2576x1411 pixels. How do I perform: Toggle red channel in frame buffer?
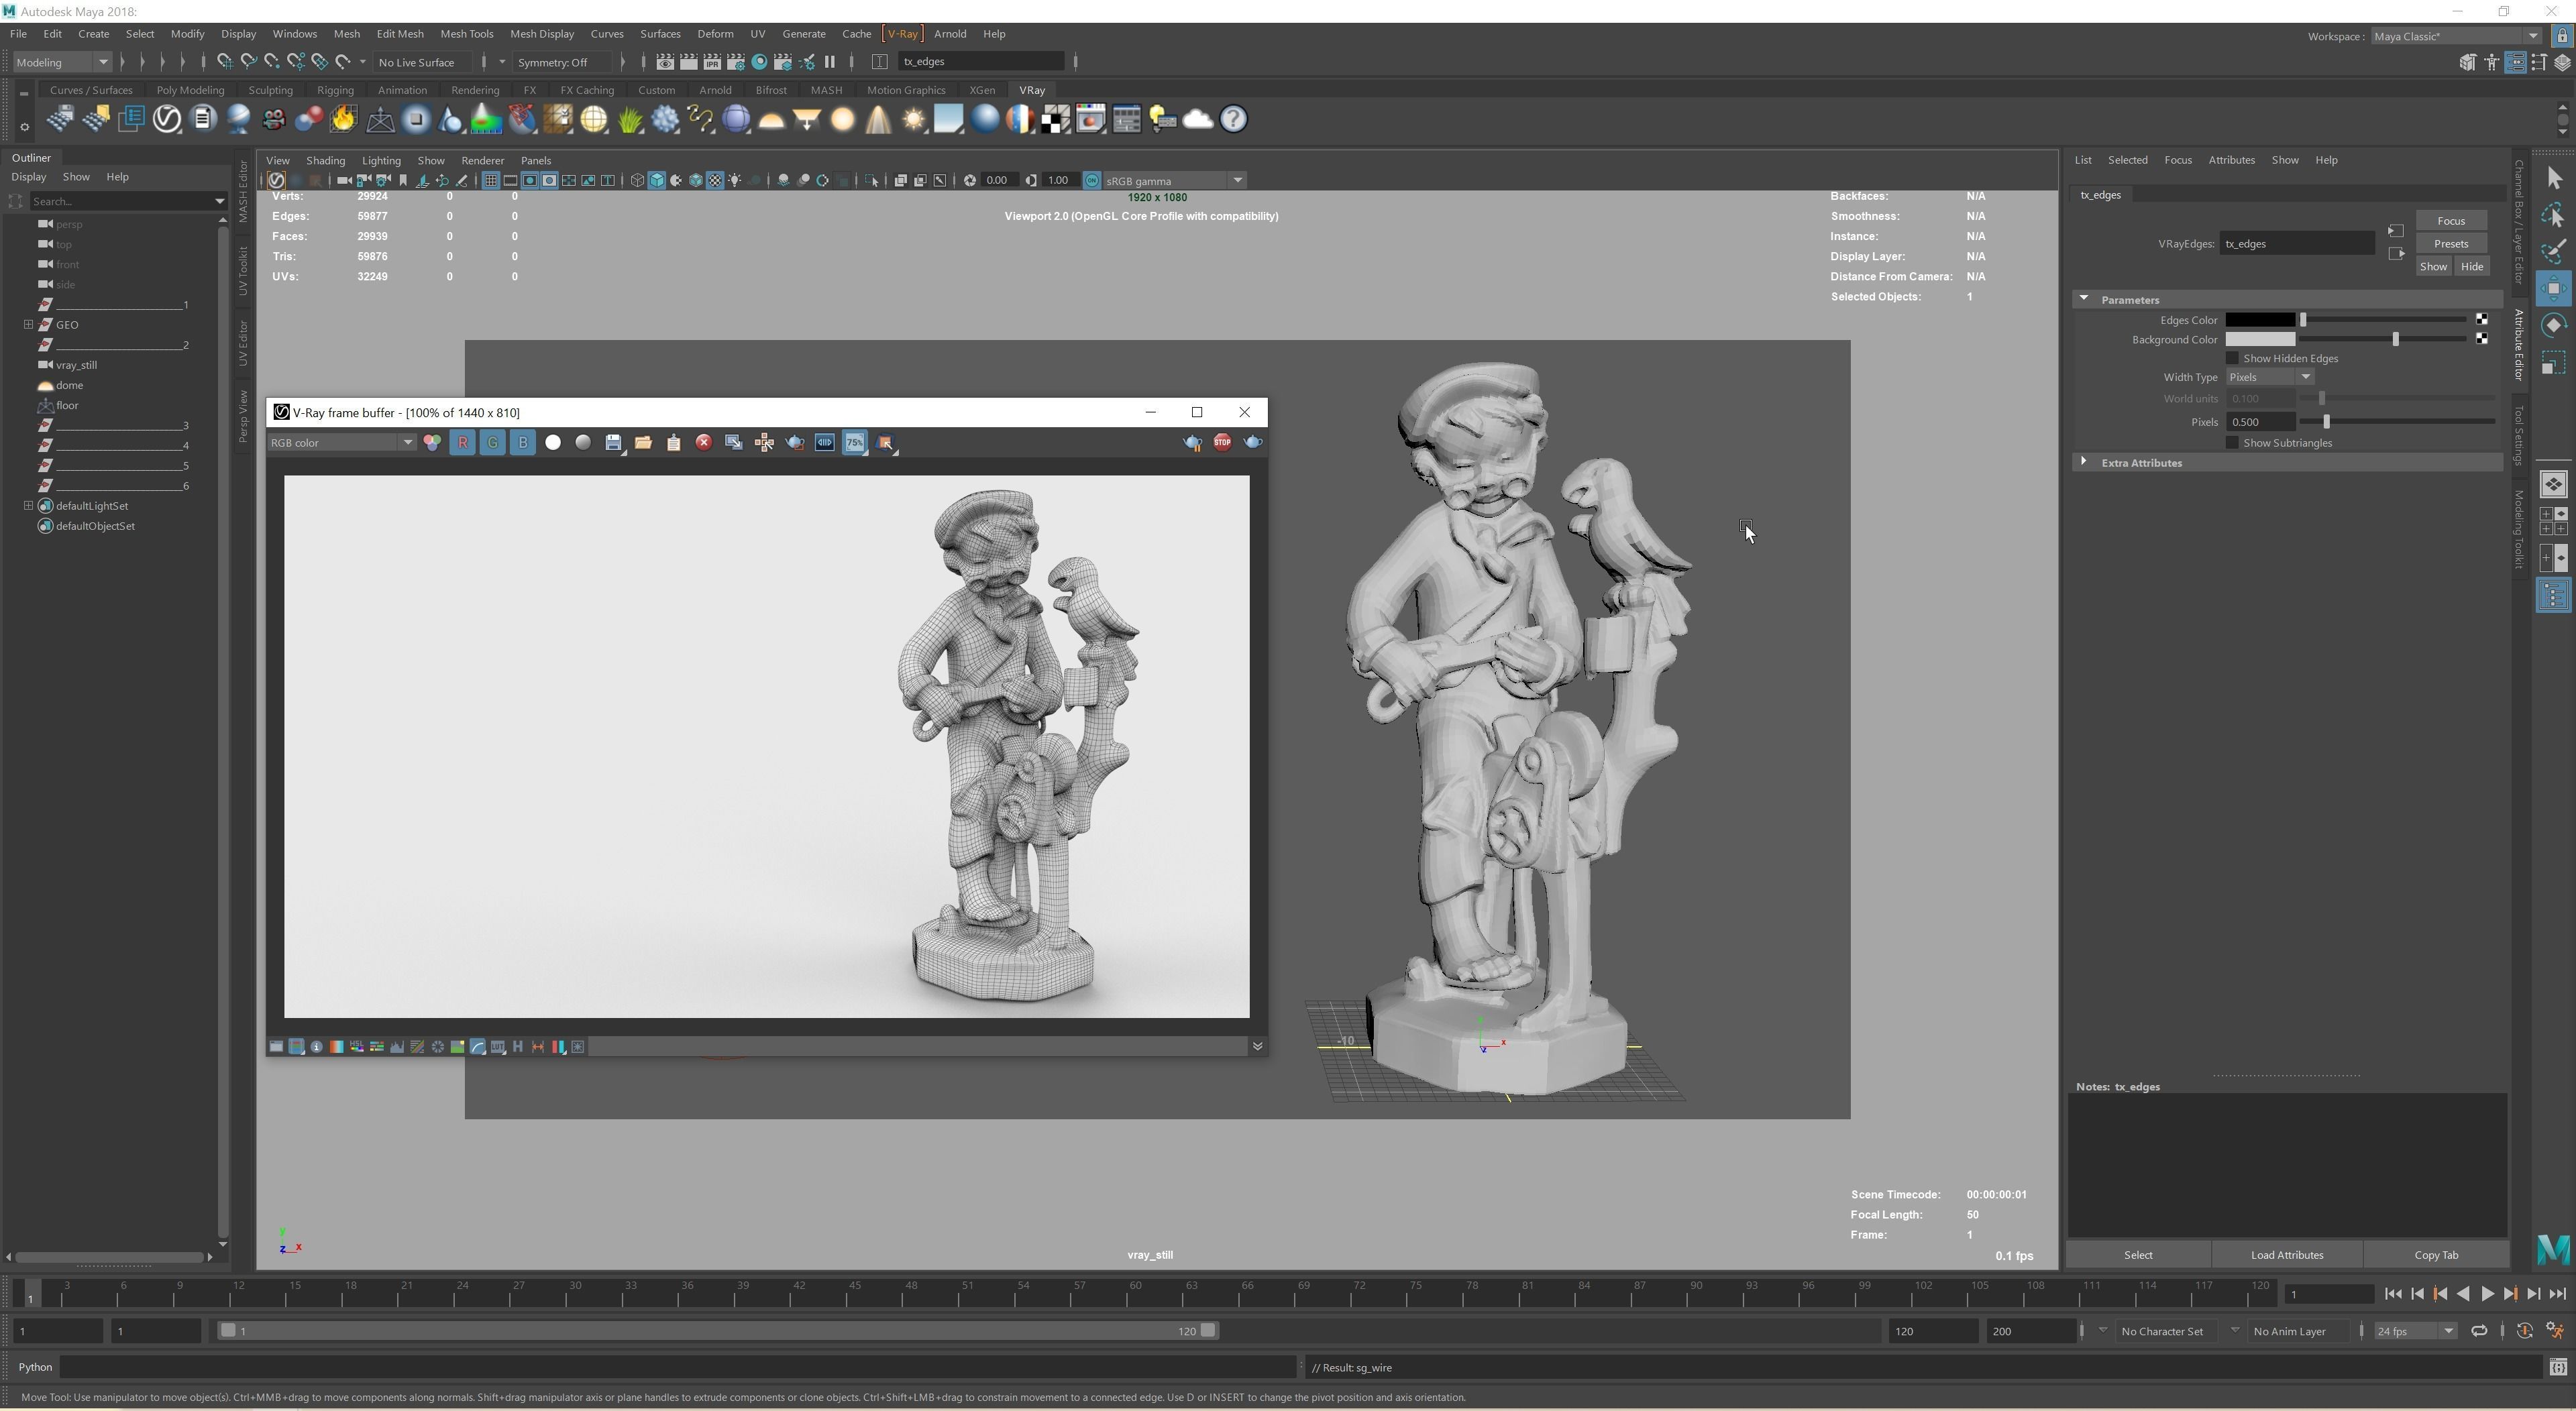(x=462, y=443)
